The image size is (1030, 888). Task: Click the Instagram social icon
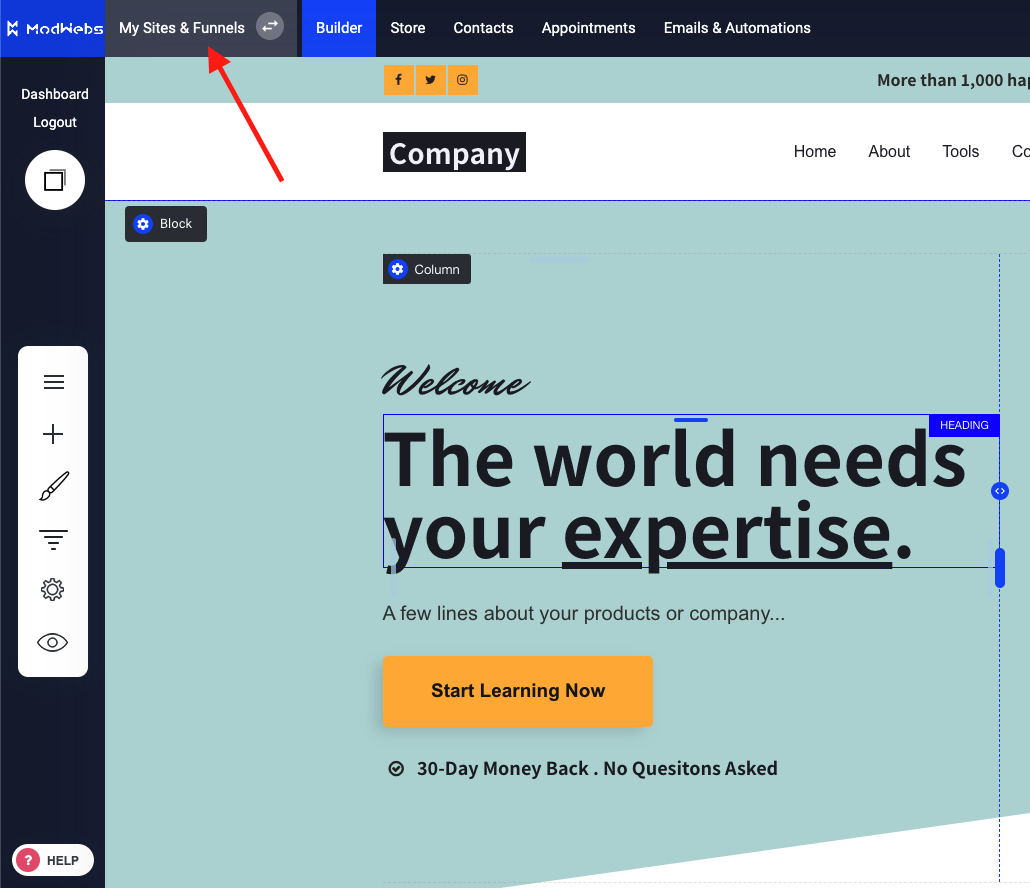(x=462, y=79)
